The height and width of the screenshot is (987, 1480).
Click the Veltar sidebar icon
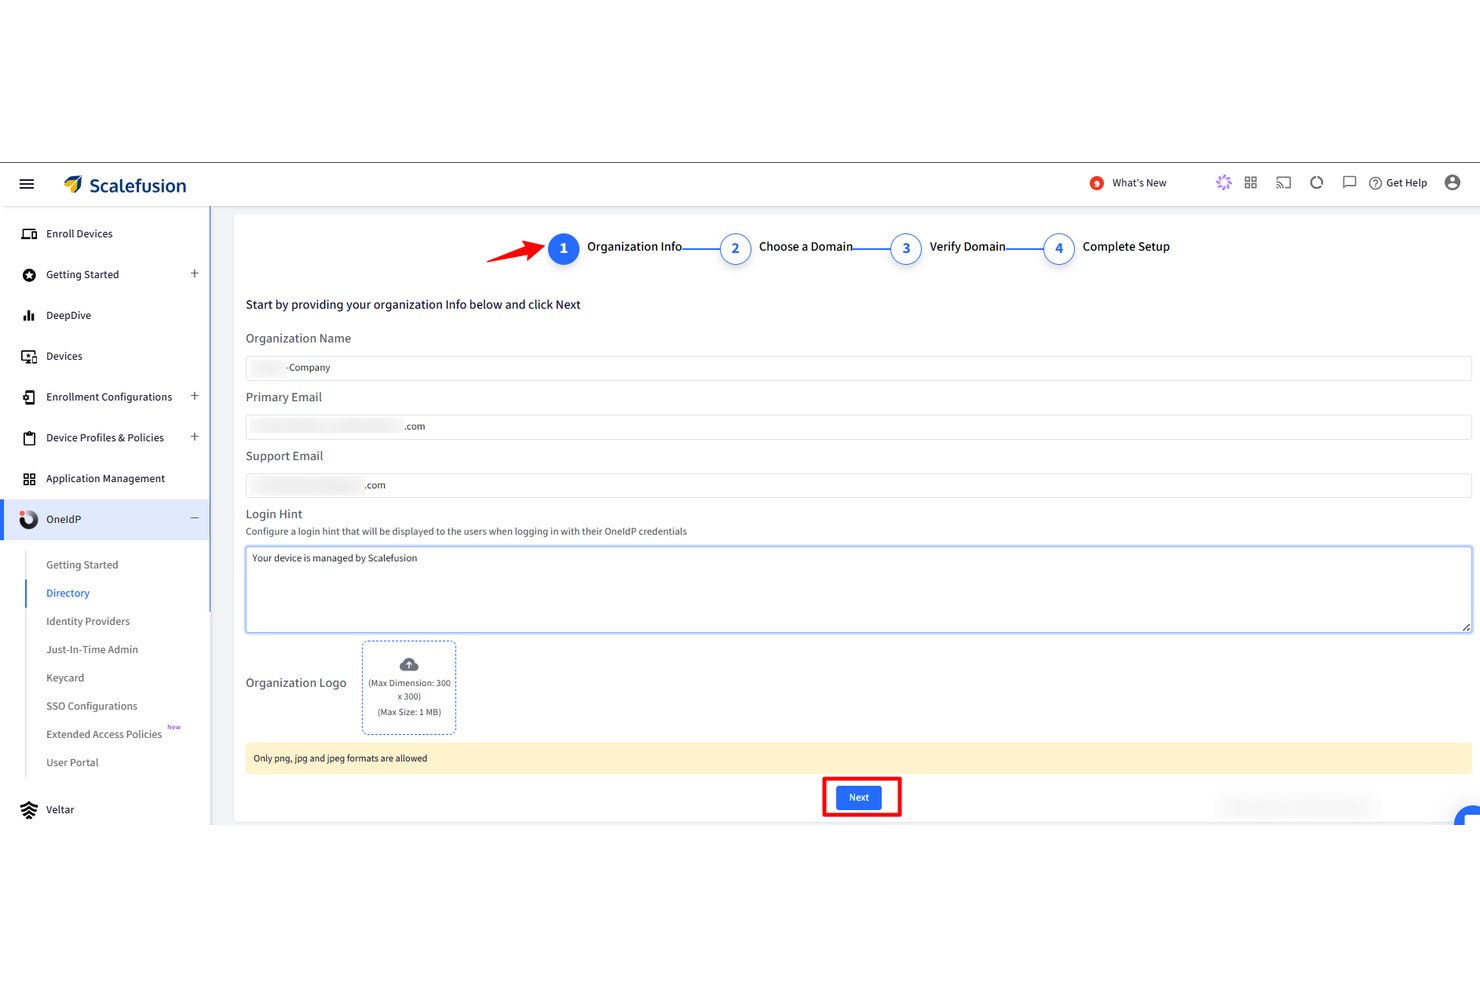[x=29, y=810]
